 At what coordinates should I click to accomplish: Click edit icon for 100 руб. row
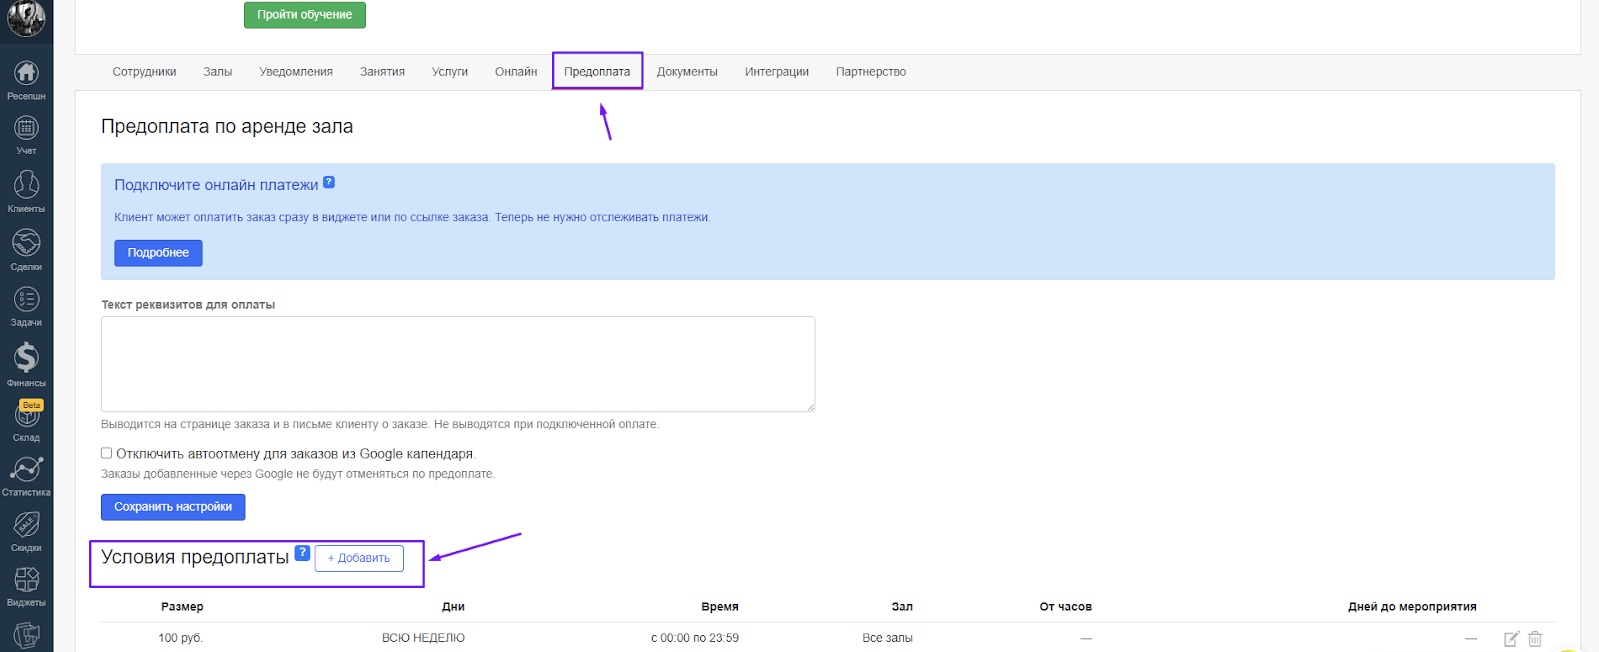click(1511, 638)
